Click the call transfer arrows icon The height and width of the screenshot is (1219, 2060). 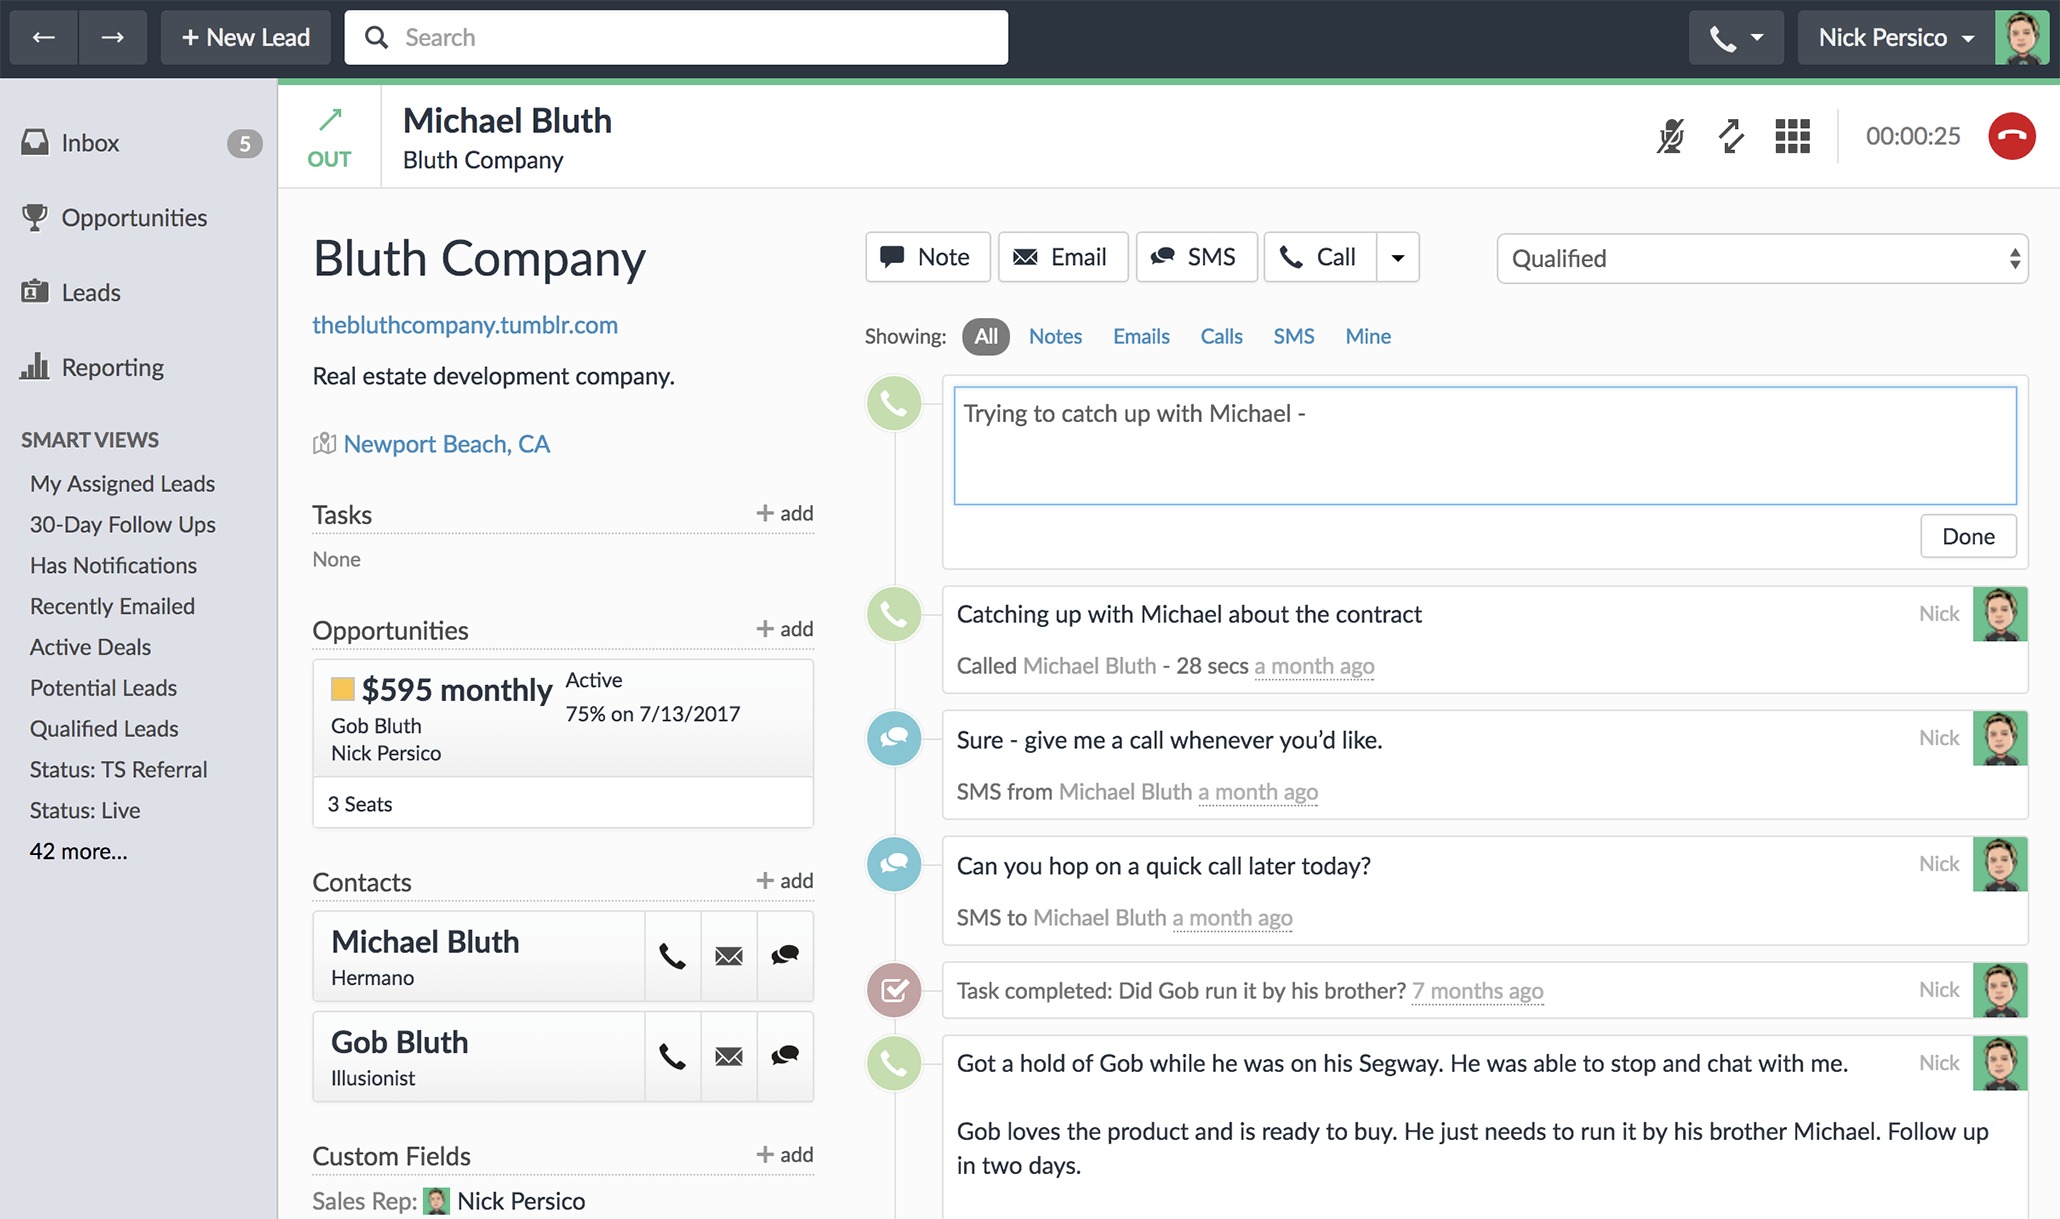(1731, 136)
